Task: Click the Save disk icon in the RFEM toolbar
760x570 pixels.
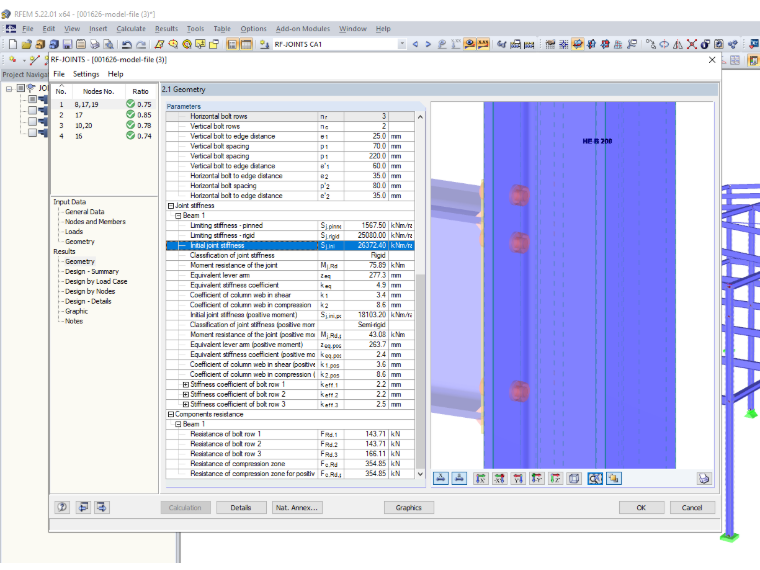Action: pos(67,44)
